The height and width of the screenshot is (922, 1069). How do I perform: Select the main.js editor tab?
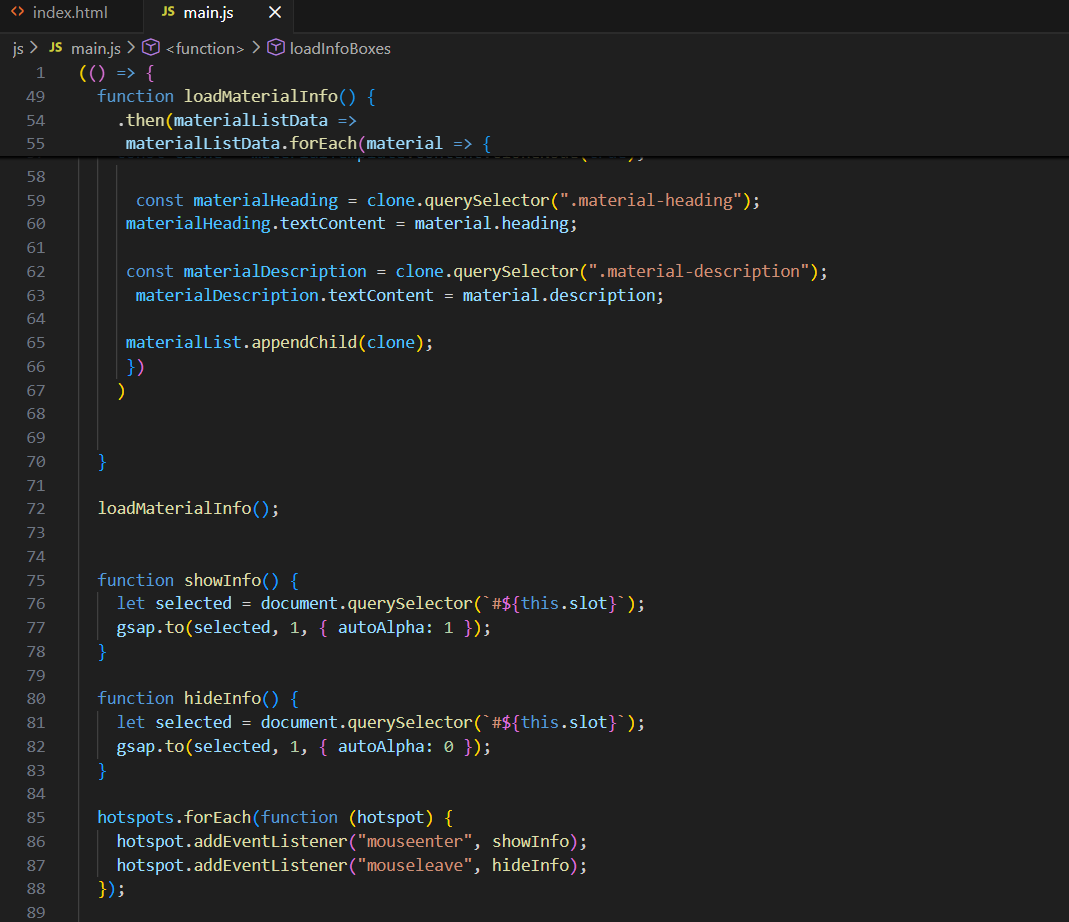208,12
